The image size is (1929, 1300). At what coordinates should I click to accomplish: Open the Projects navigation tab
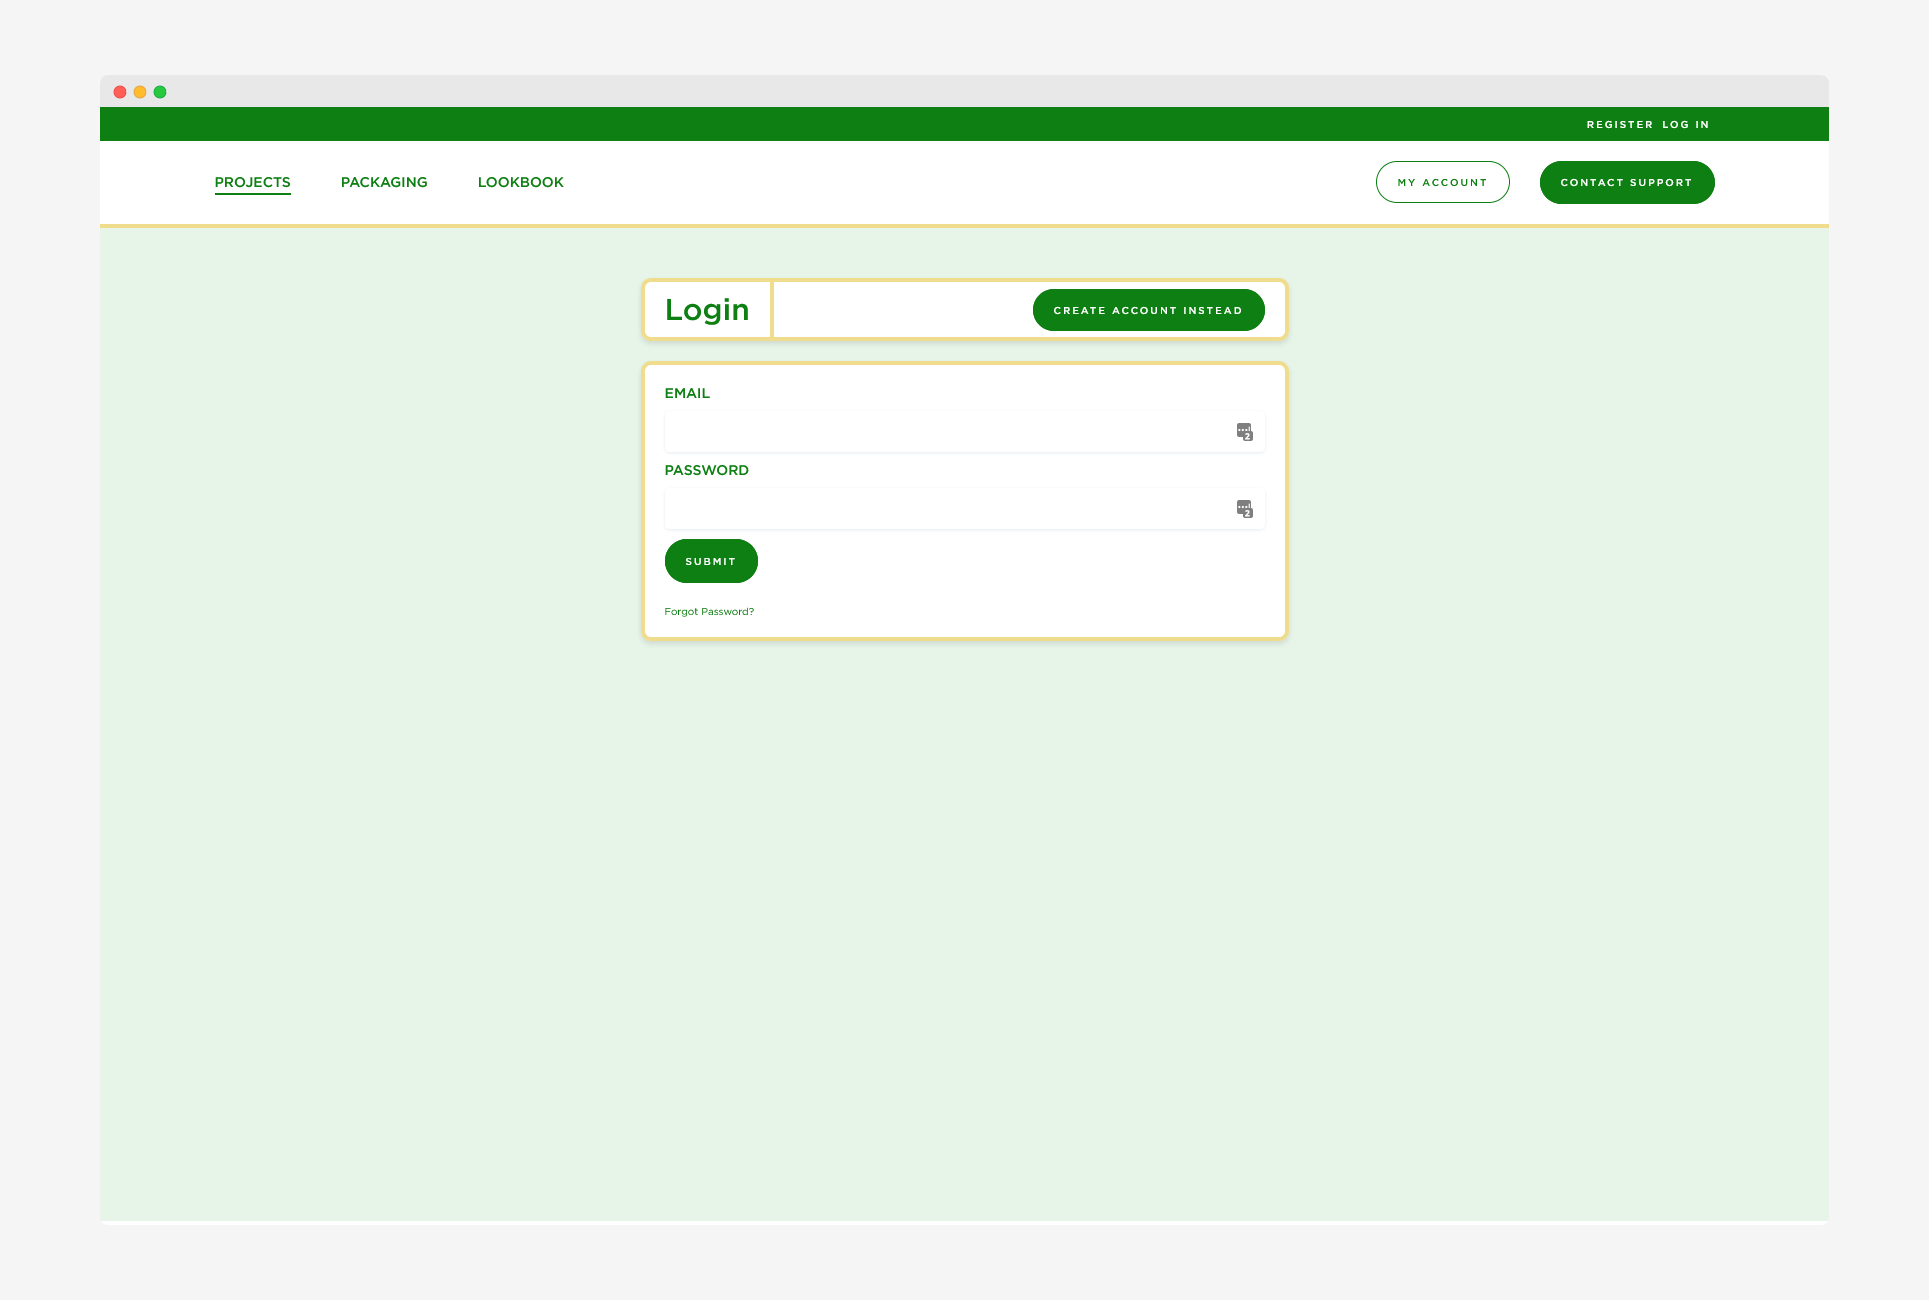coord(252,182)
